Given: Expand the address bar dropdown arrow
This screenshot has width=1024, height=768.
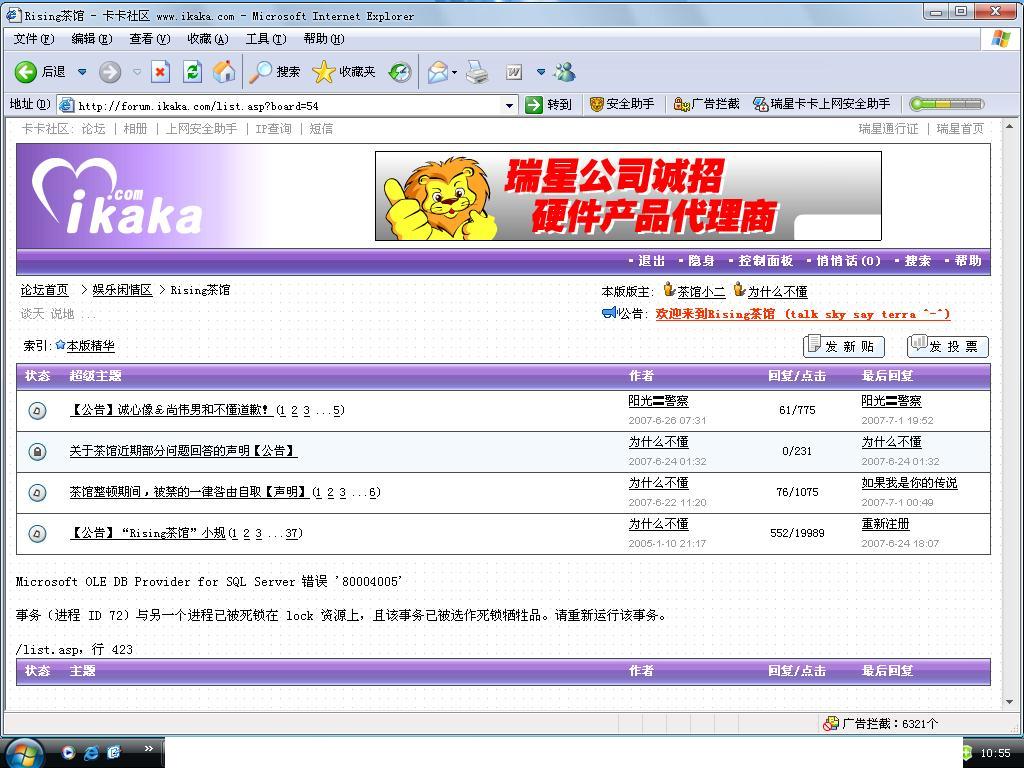Looking at the screenshot, I should pyautogui.click(x=509, y=105).
